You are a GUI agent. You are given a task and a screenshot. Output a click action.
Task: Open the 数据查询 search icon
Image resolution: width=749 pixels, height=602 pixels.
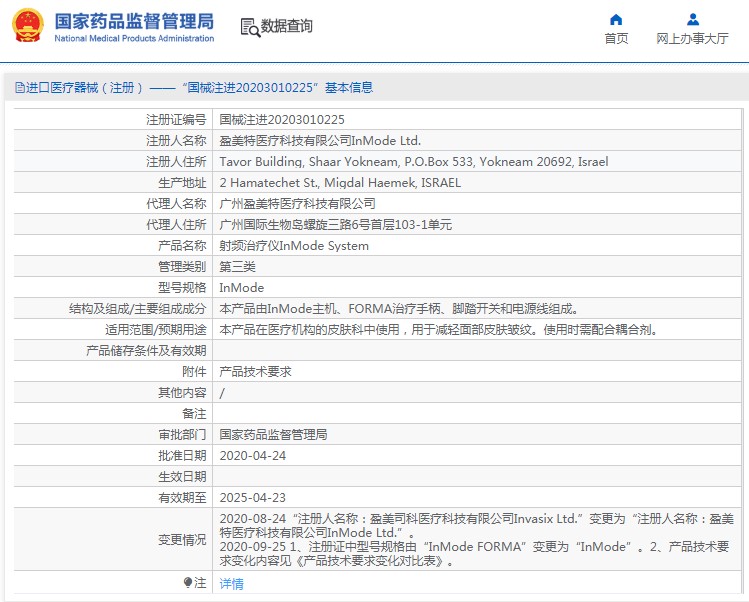click(x=250, y=27)
